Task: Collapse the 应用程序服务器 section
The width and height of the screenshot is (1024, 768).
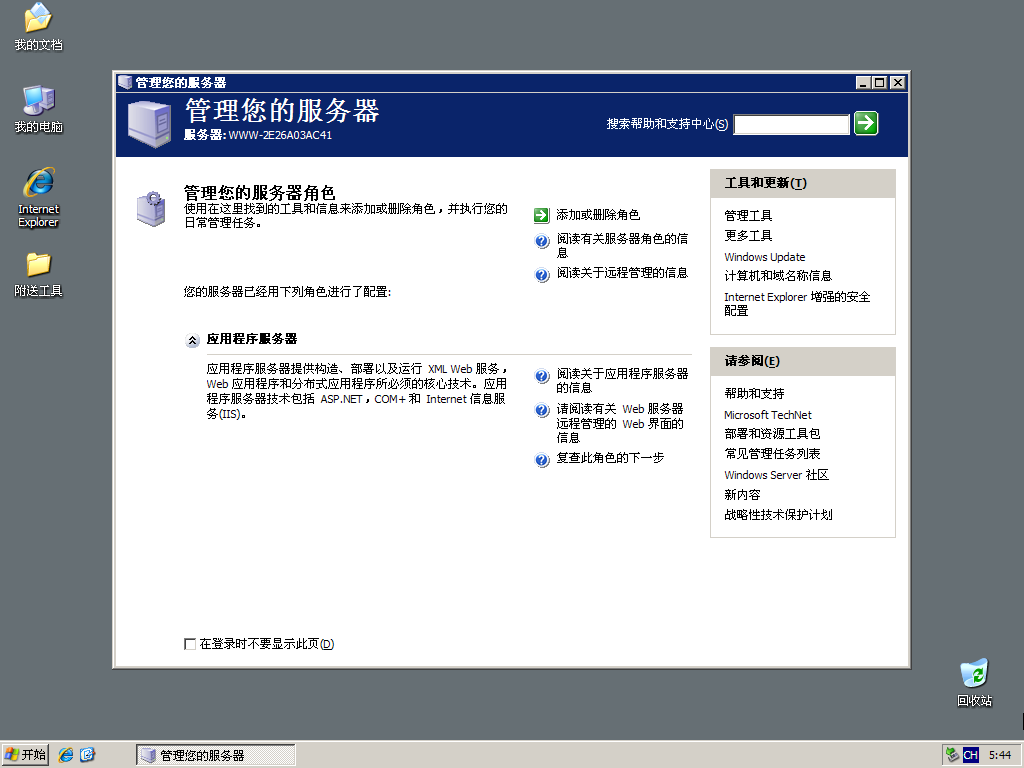Action: coord(192,340)
